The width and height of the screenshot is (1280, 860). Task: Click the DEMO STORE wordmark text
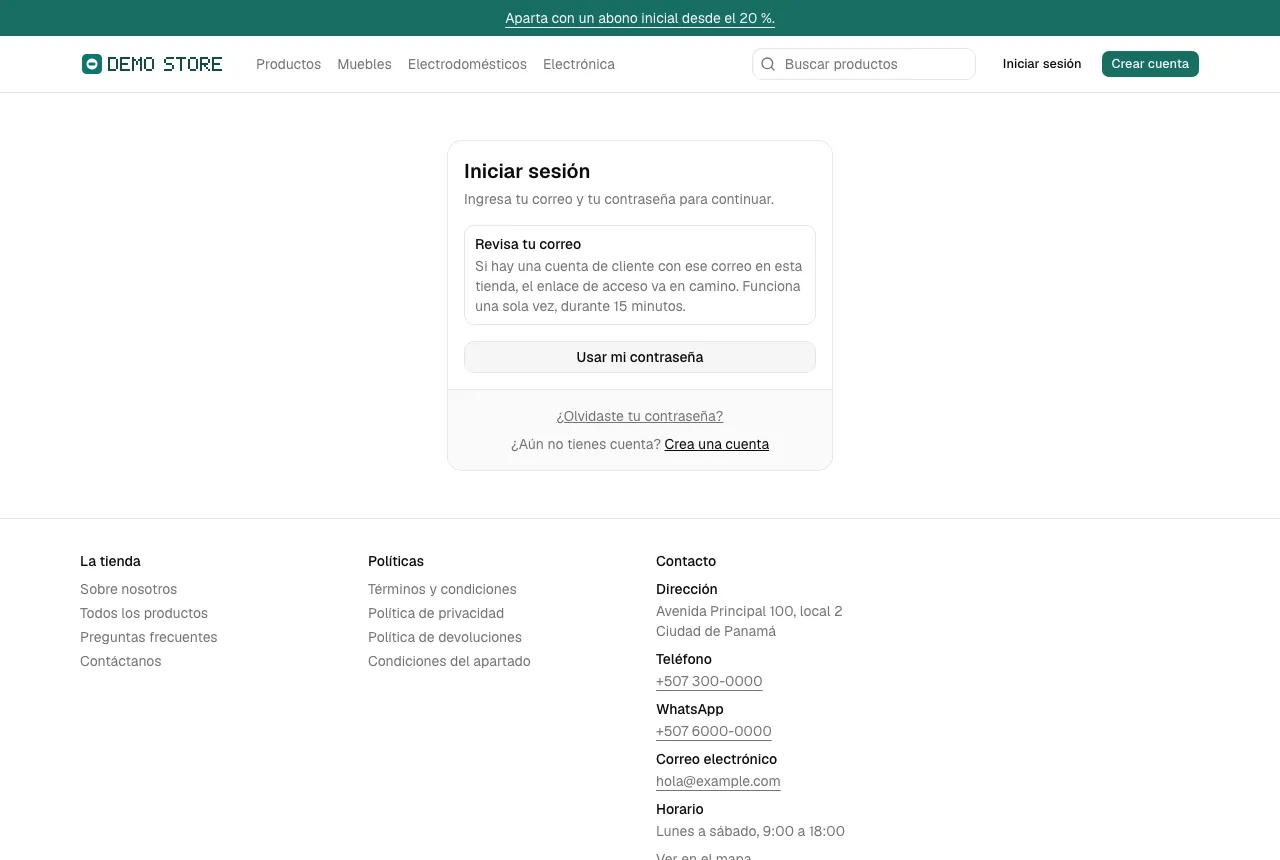tap(165, 64)
